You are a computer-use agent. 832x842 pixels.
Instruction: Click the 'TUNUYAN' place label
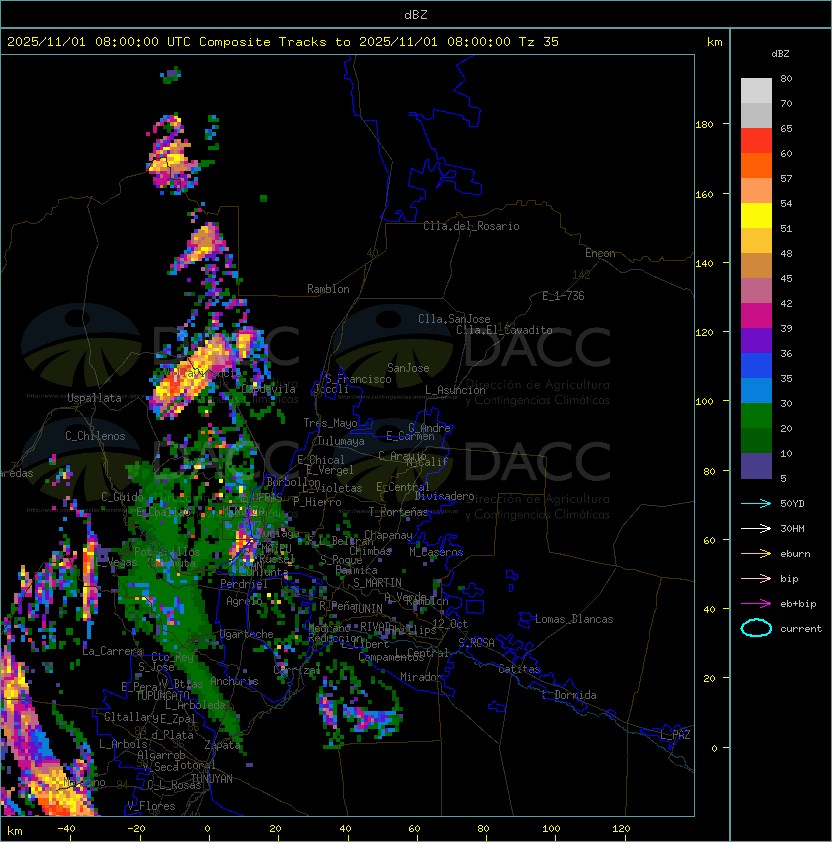(x=212, y=779)
